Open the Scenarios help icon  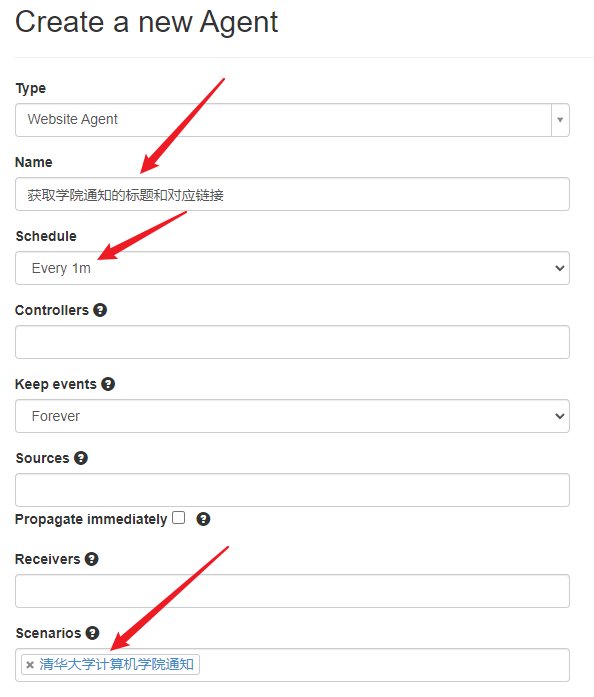pos(92,633)
